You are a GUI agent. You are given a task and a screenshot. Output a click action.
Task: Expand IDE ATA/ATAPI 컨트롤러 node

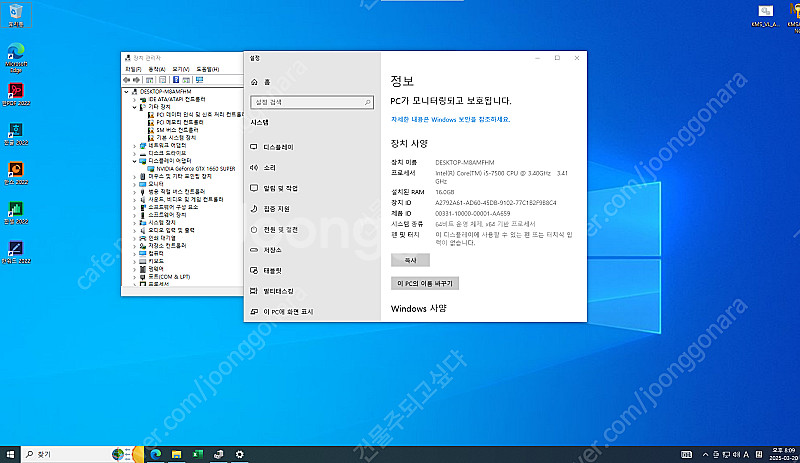[x=135, y=100]
